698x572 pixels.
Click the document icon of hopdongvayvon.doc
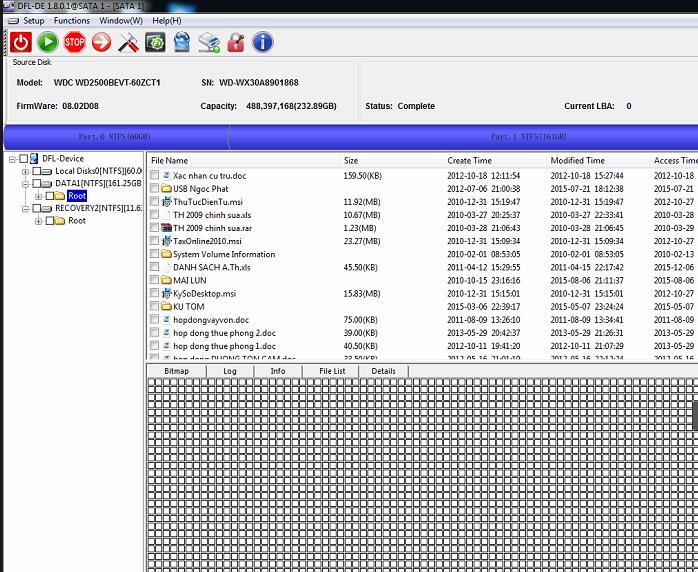[x=166, y=320]
